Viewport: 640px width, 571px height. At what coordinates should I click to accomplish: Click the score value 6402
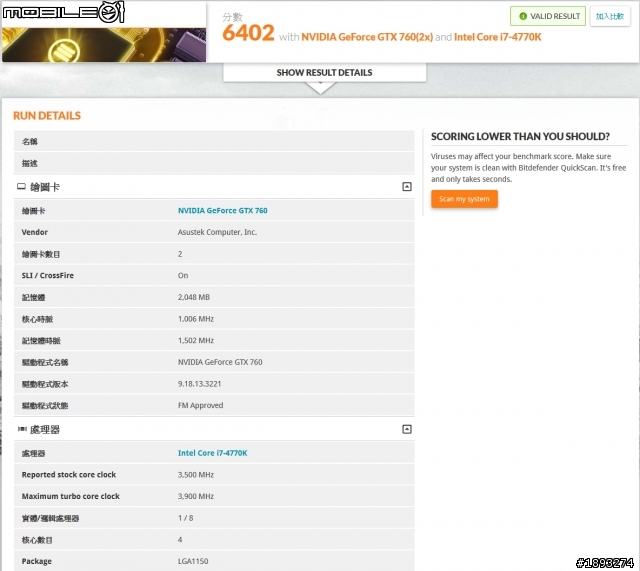[x=248, y=33]
